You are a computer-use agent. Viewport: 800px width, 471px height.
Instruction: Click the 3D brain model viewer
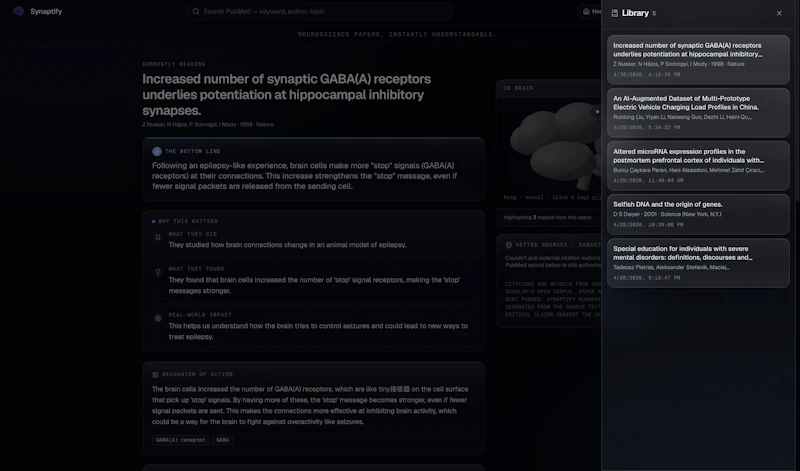click(549, 148)
